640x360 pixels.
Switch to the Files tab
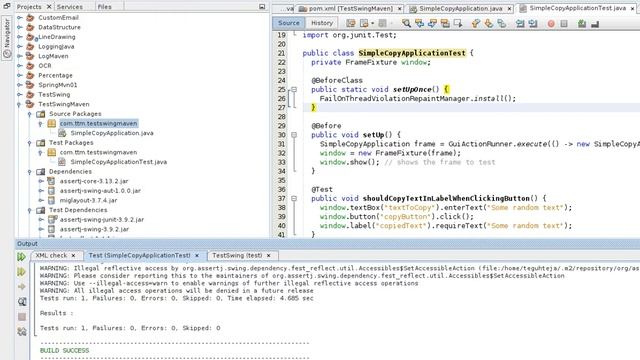pyautogui.click(x=104, y=7)
